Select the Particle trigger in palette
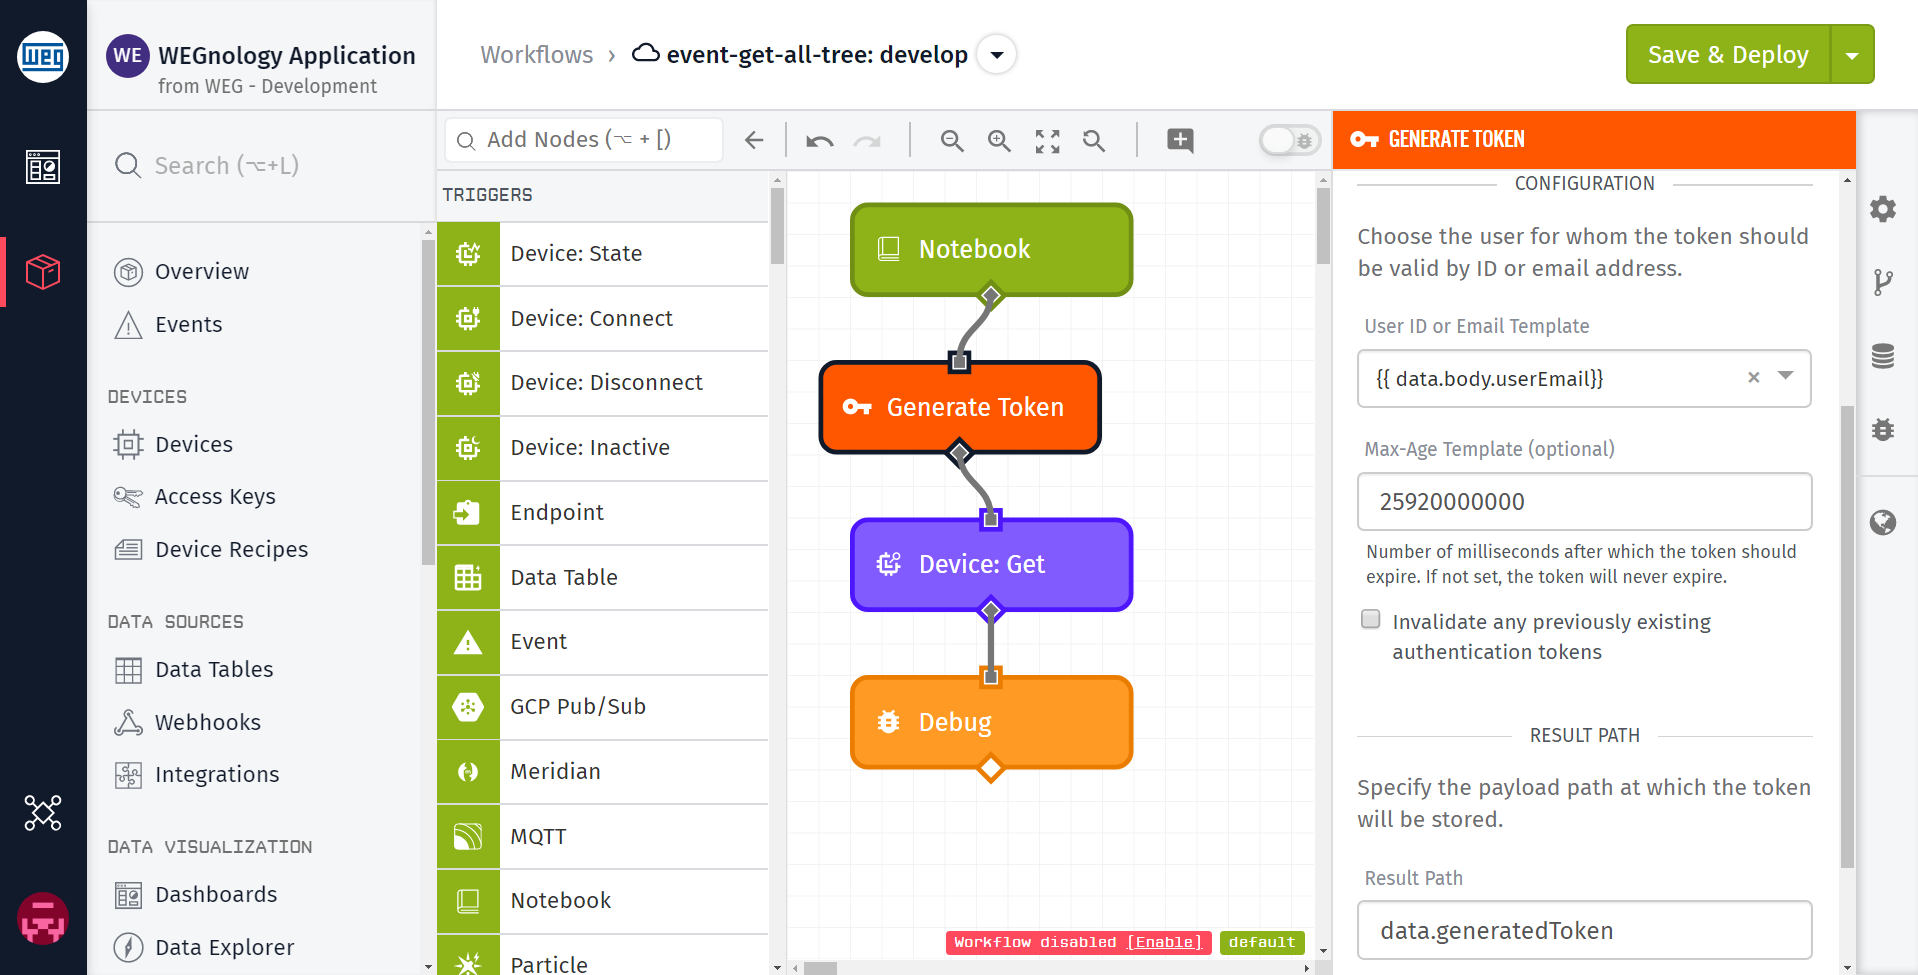This screenshot has height=975, width=1918. point(602,956)
